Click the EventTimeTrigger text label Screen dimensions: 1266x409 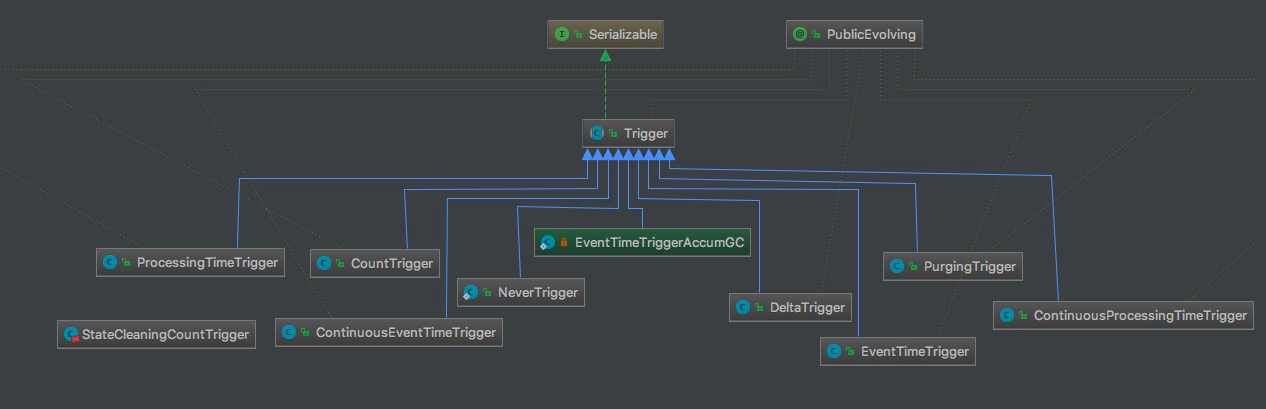click(914, 351)
